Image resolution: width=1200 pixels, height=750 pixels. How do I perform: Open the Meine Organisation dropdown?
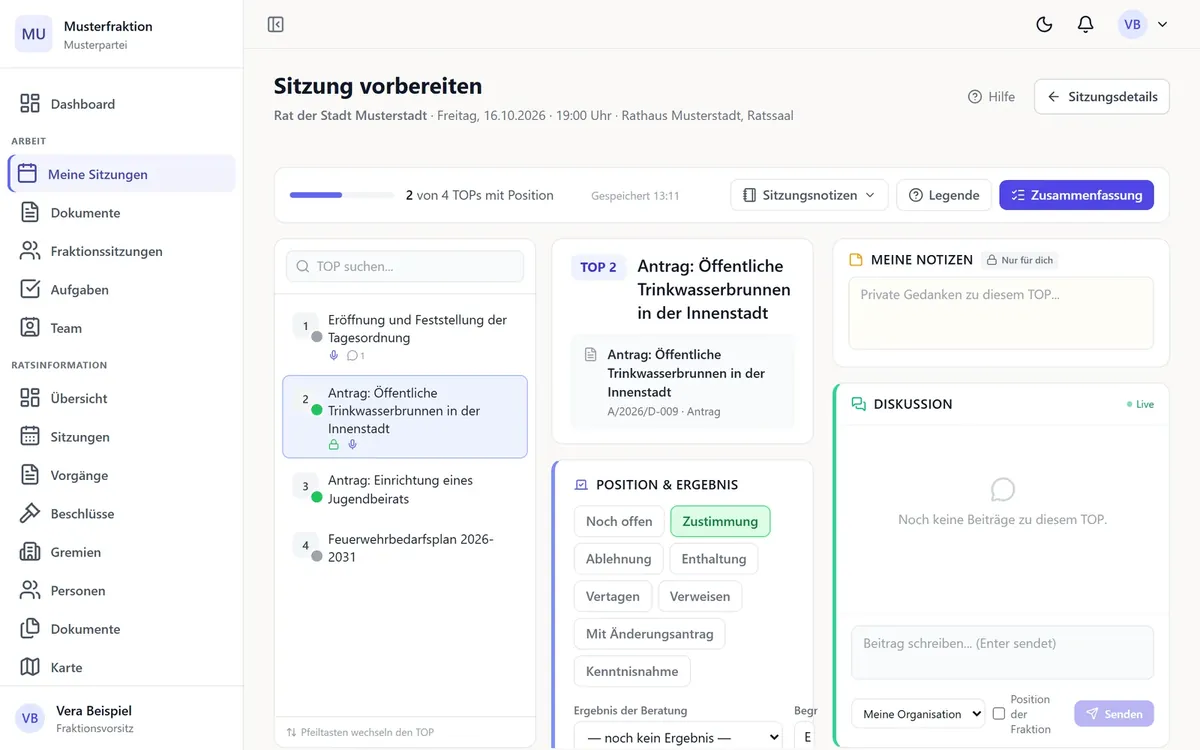click(x=918, y=714)
